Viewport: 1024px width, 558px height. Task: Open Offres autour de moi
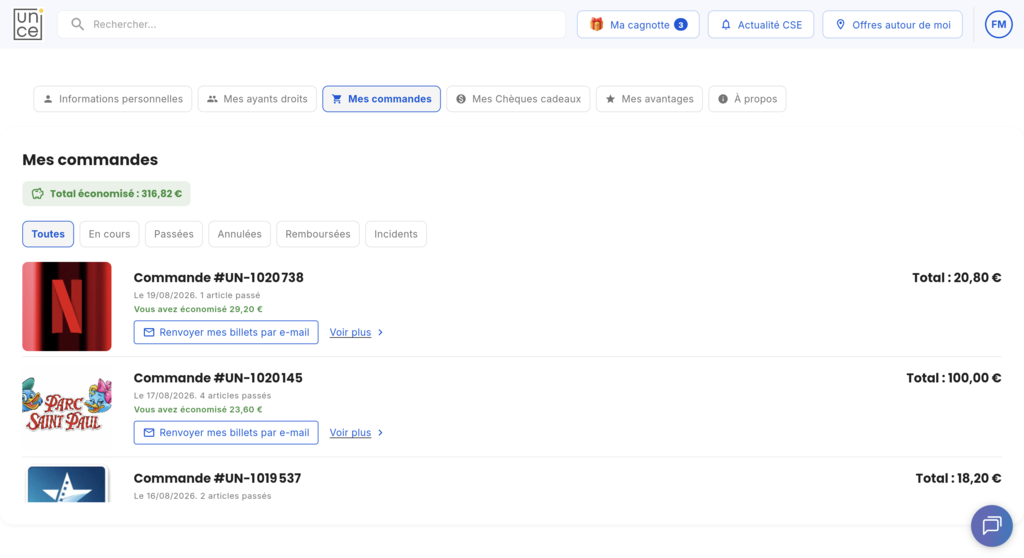tap(892, 24)
